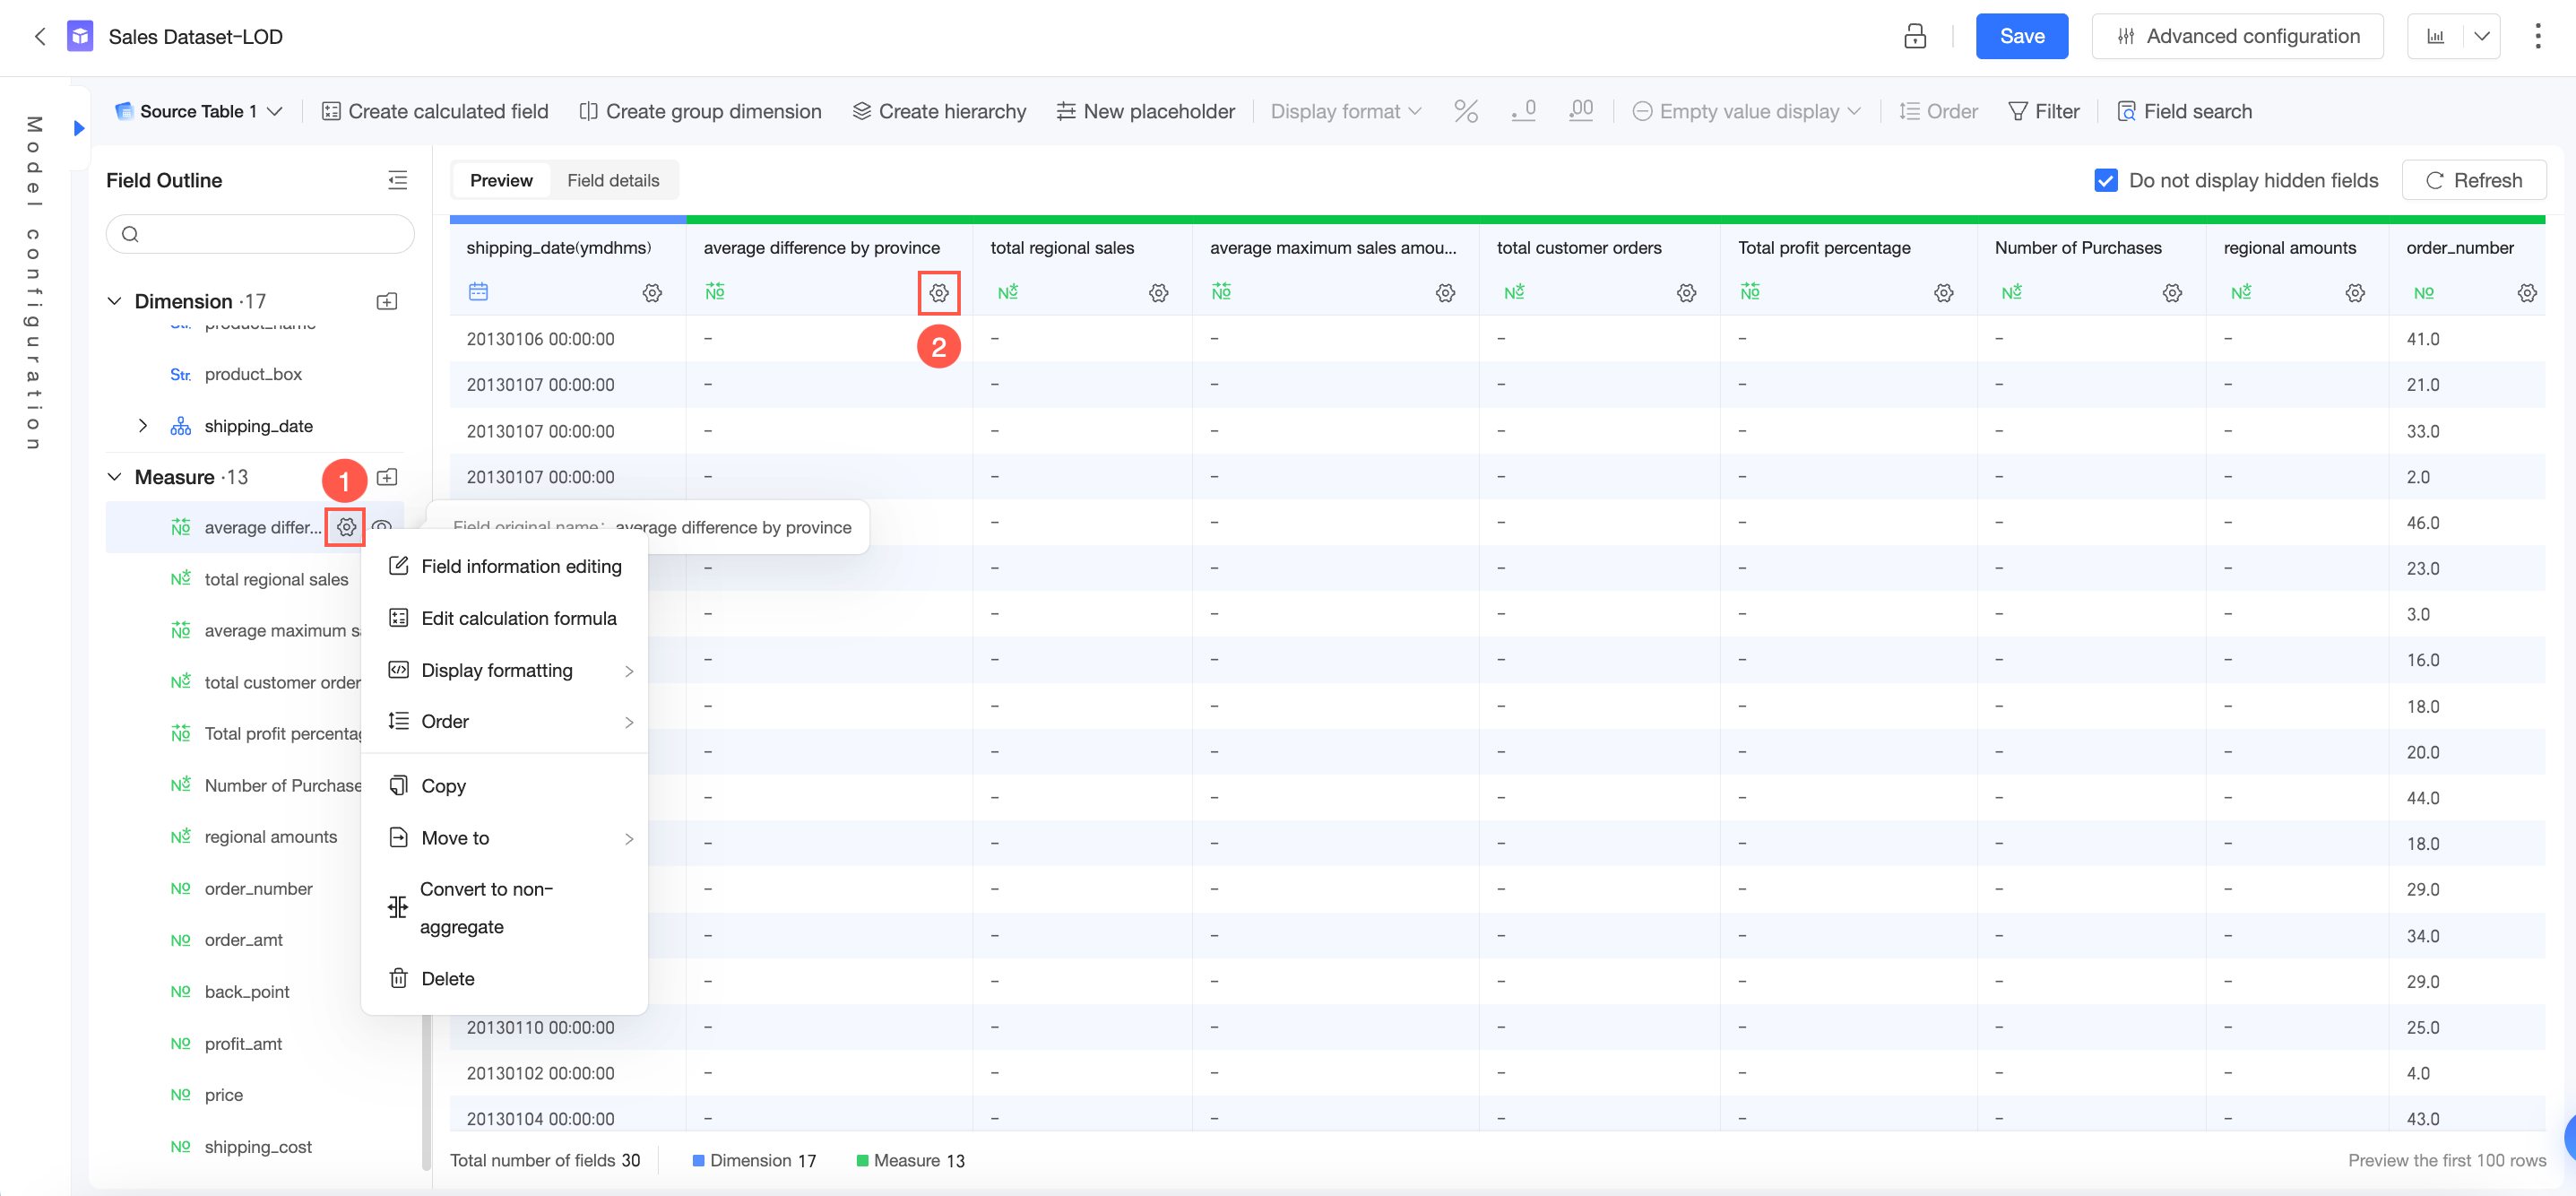The width and height of the screenshot is (2576, 1196).
Task: Click the Refresh button
Action: tap(2473, 180)
